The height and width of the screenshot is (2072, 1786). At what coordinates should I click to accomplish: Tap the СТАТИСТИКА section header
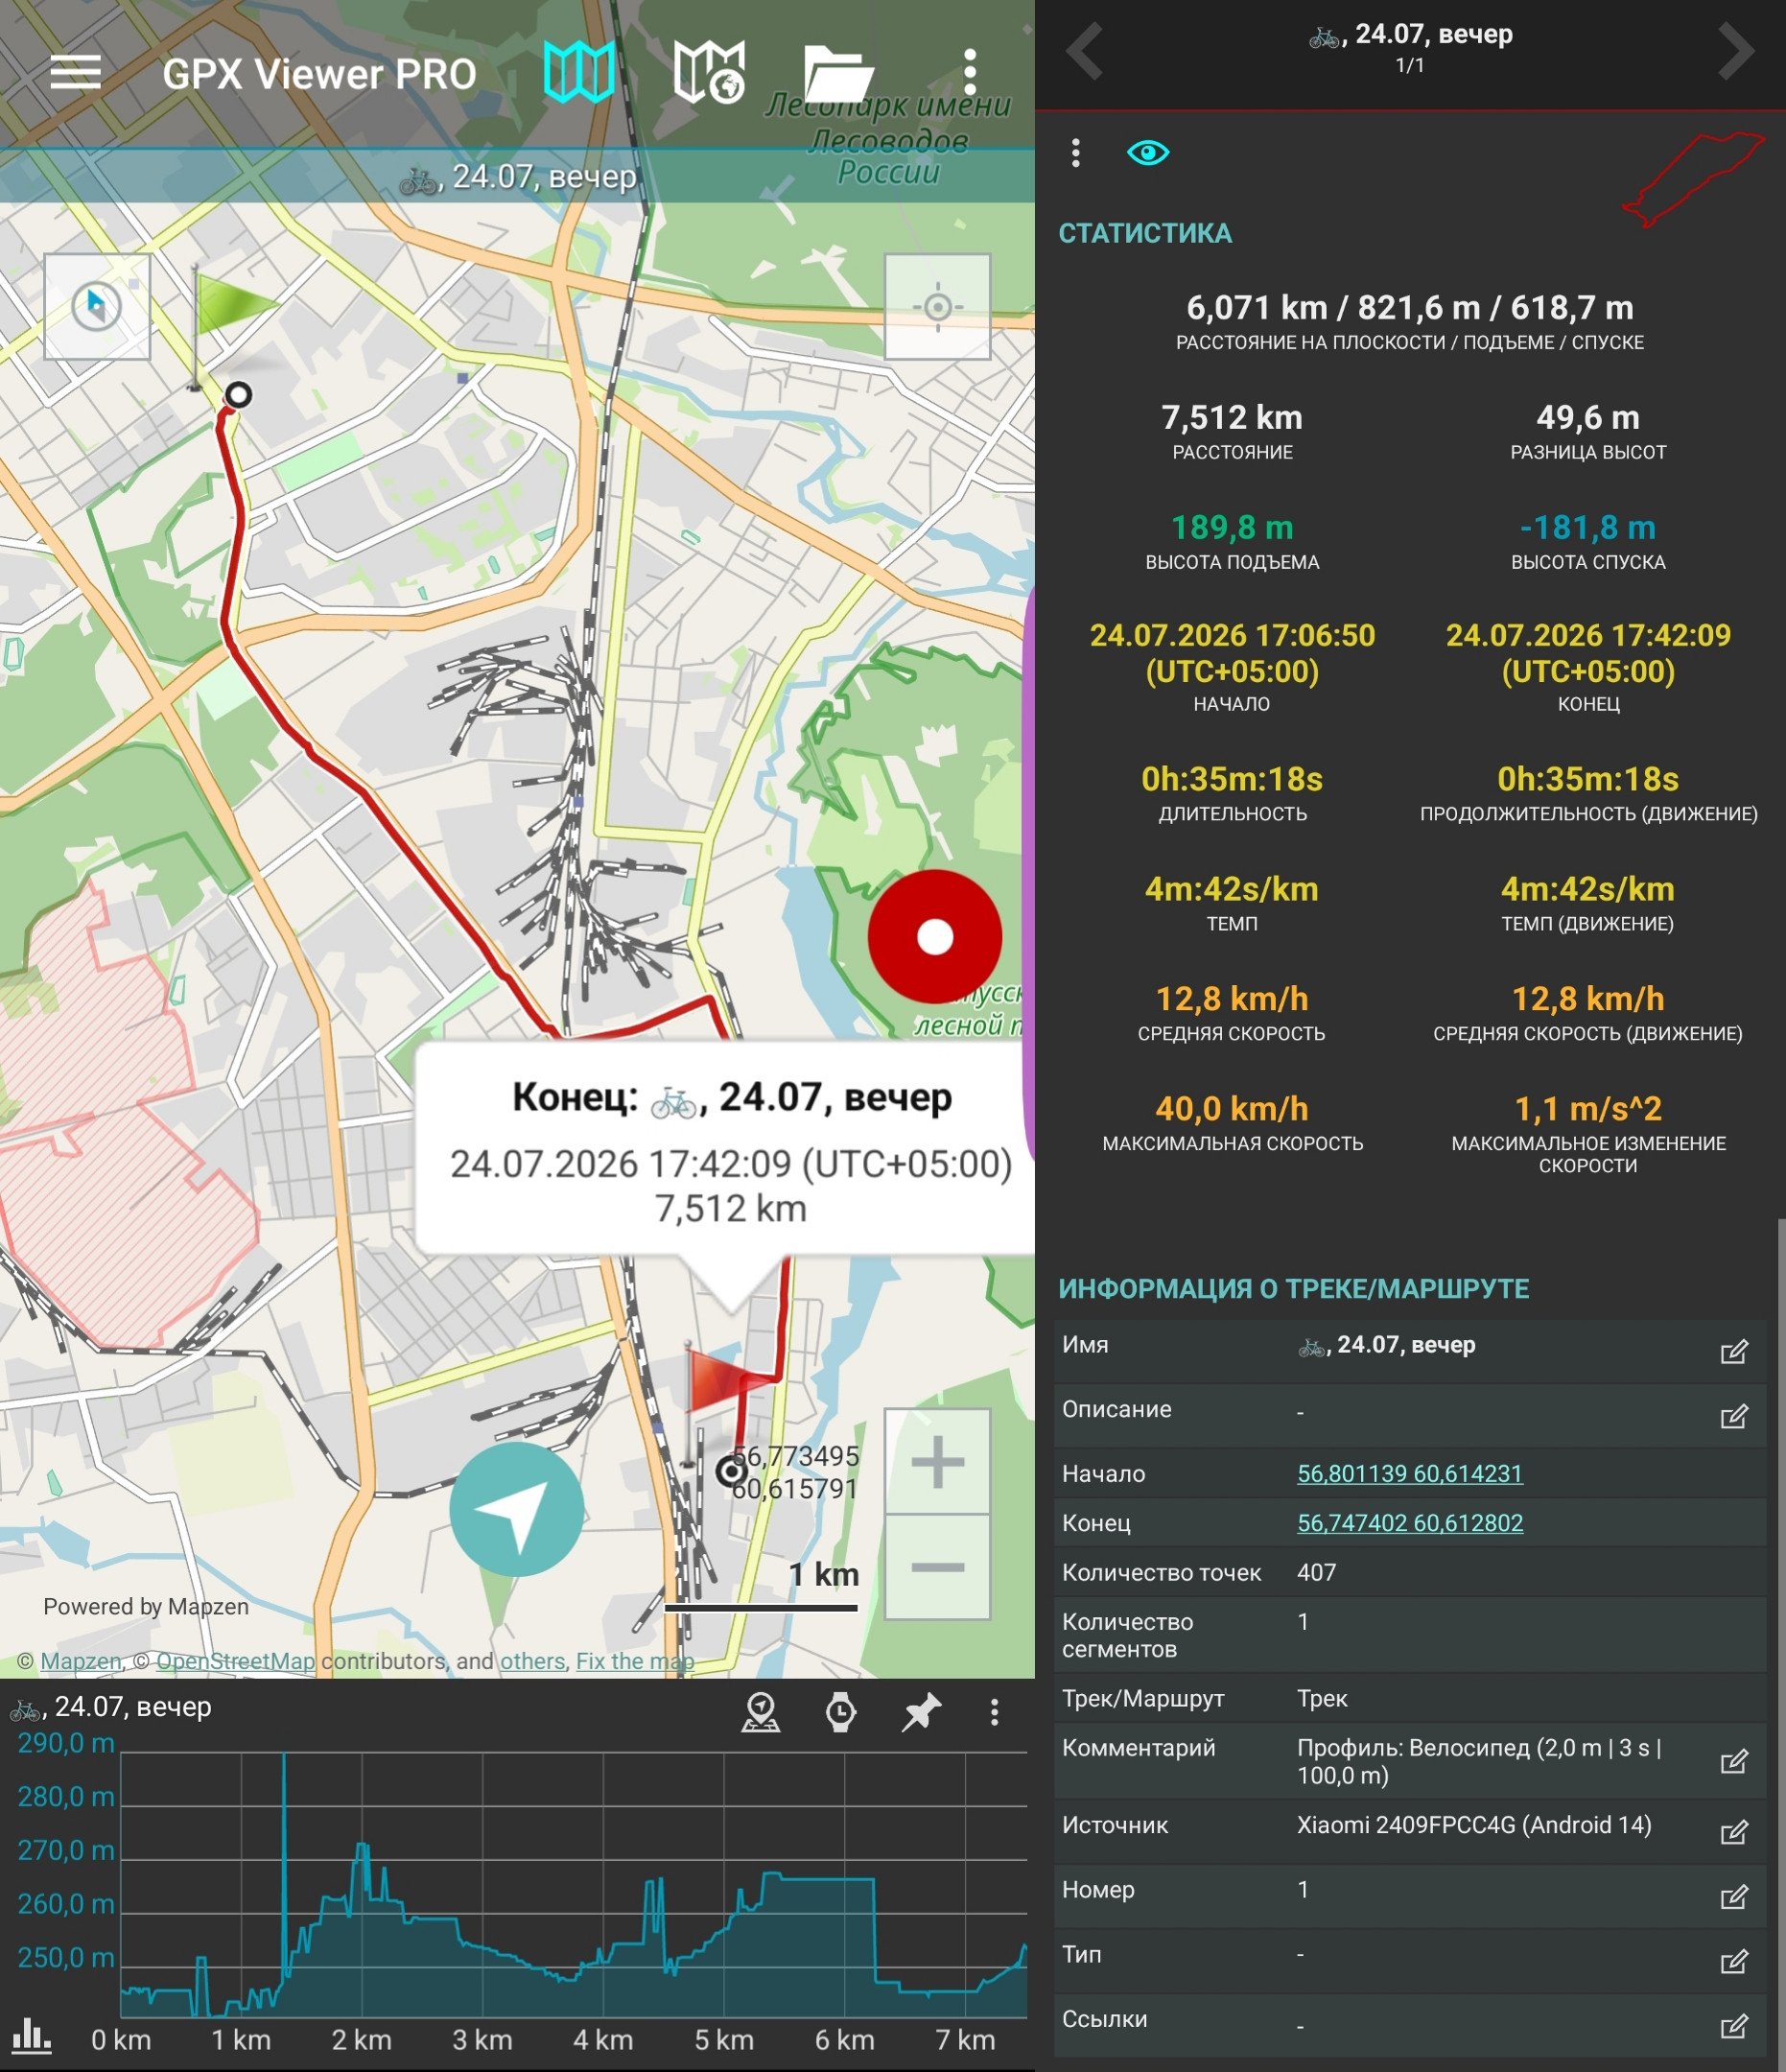1145,233
